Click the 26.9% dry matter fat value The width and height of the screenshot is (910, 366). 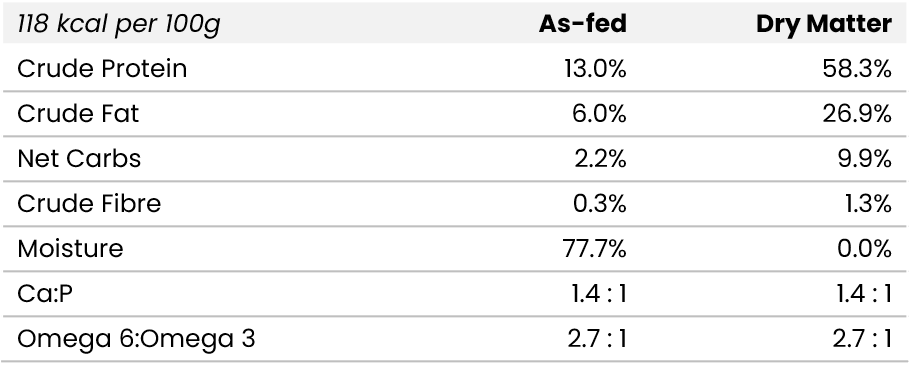(x=857, y=114)
